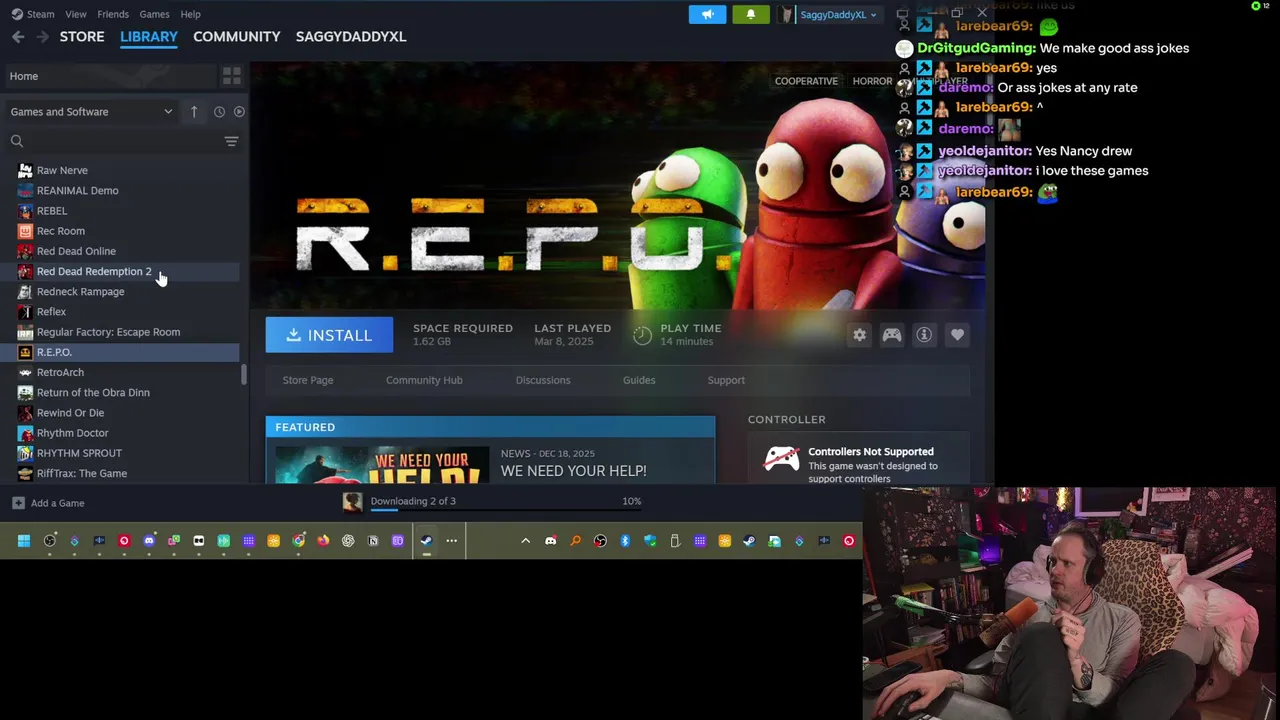Open the Windows Start button

click(x=24, y=541)
